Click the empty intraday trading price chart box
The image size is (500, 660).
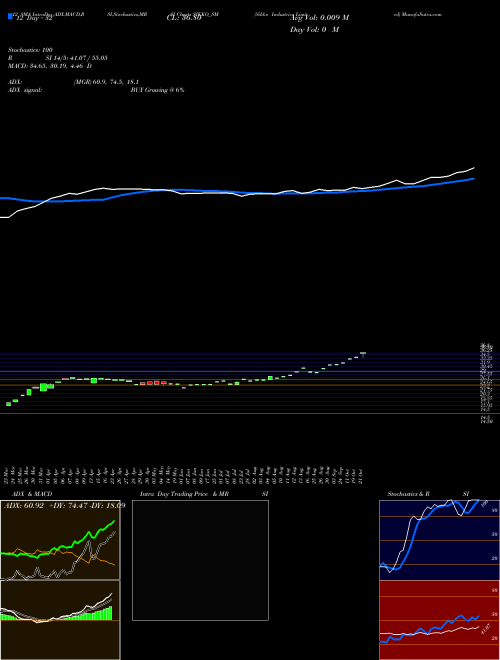(200, 560)
